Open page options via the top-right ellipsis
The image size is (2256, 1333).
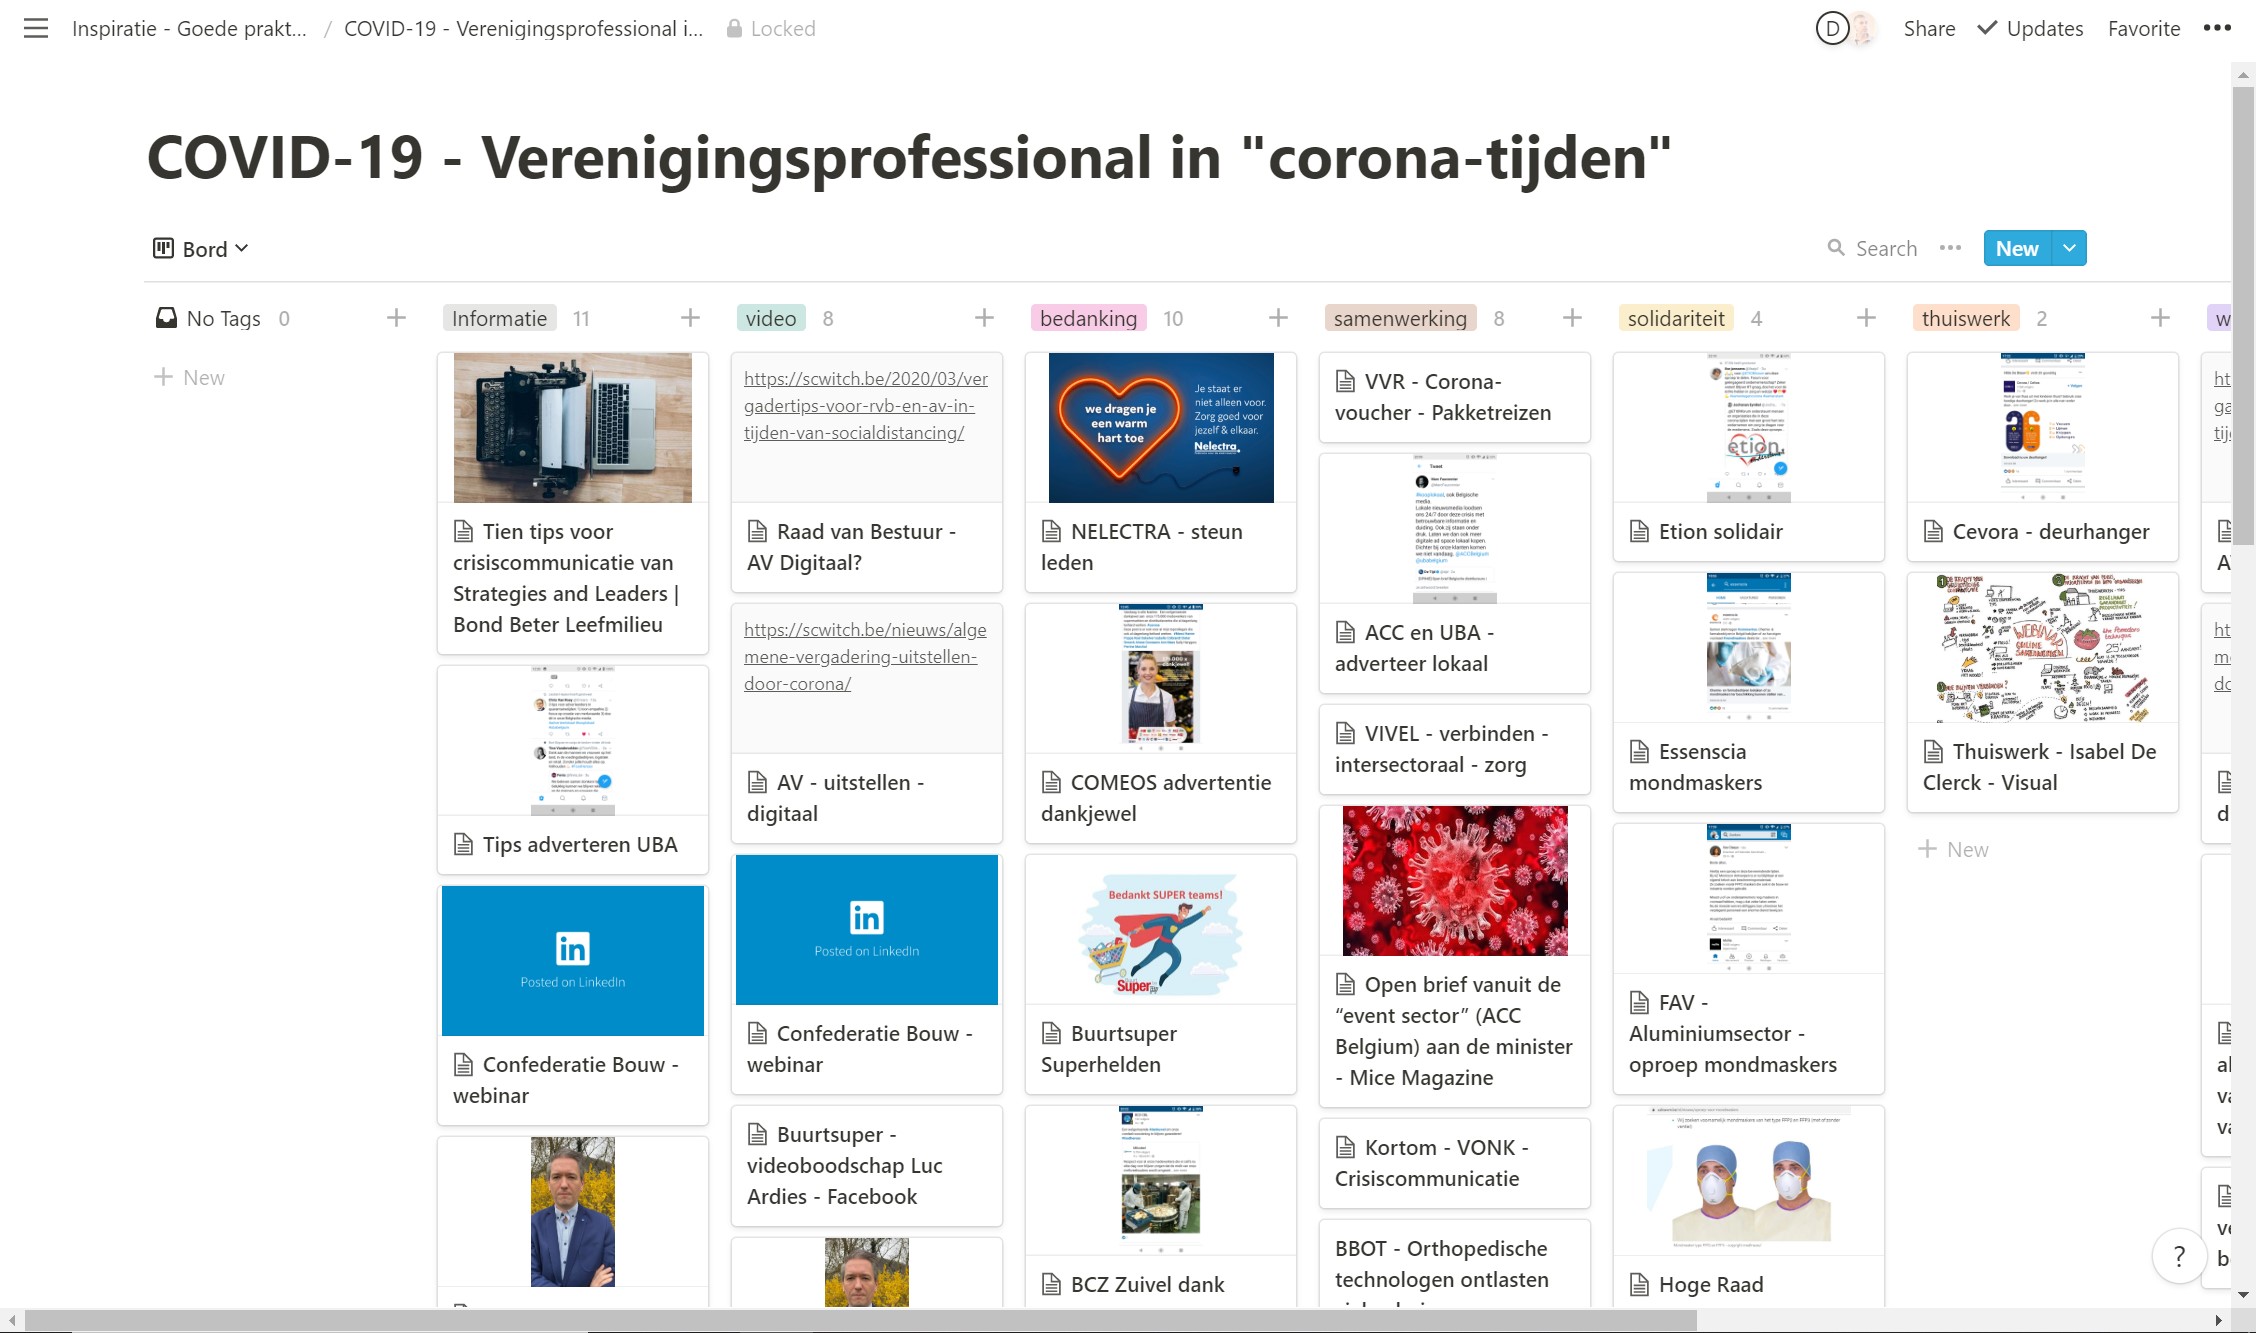tap(2219, 28)
